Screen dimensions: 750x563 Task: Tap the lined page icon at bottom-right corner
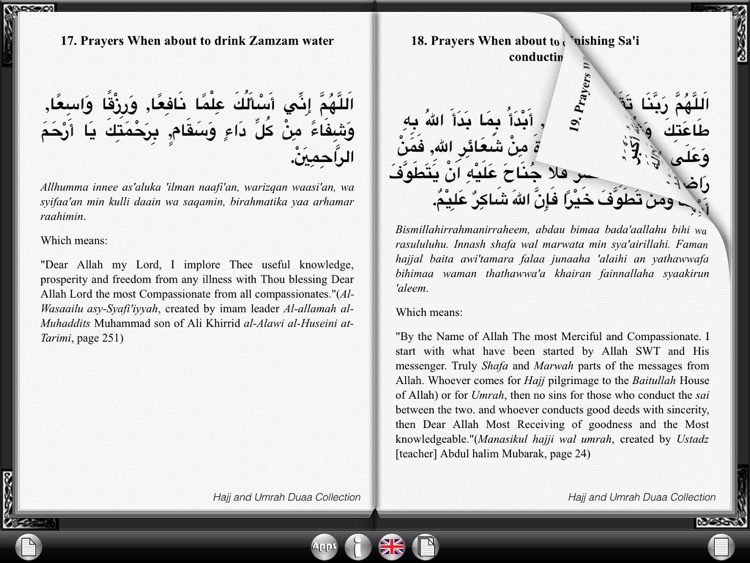coord(721,546)
